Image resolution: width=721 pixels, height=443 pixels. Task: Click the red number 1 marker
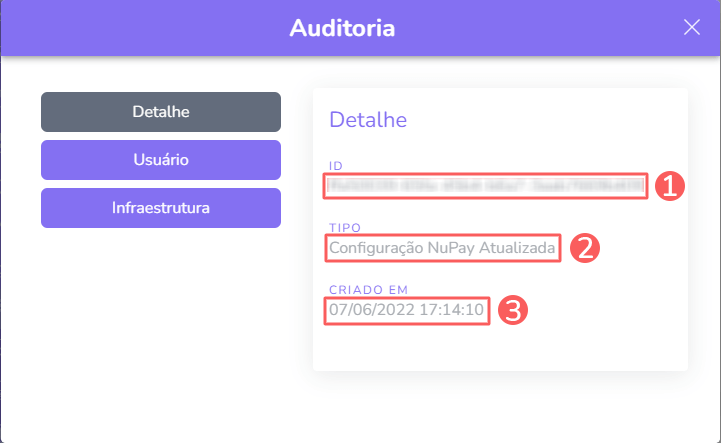pos(669,186)
